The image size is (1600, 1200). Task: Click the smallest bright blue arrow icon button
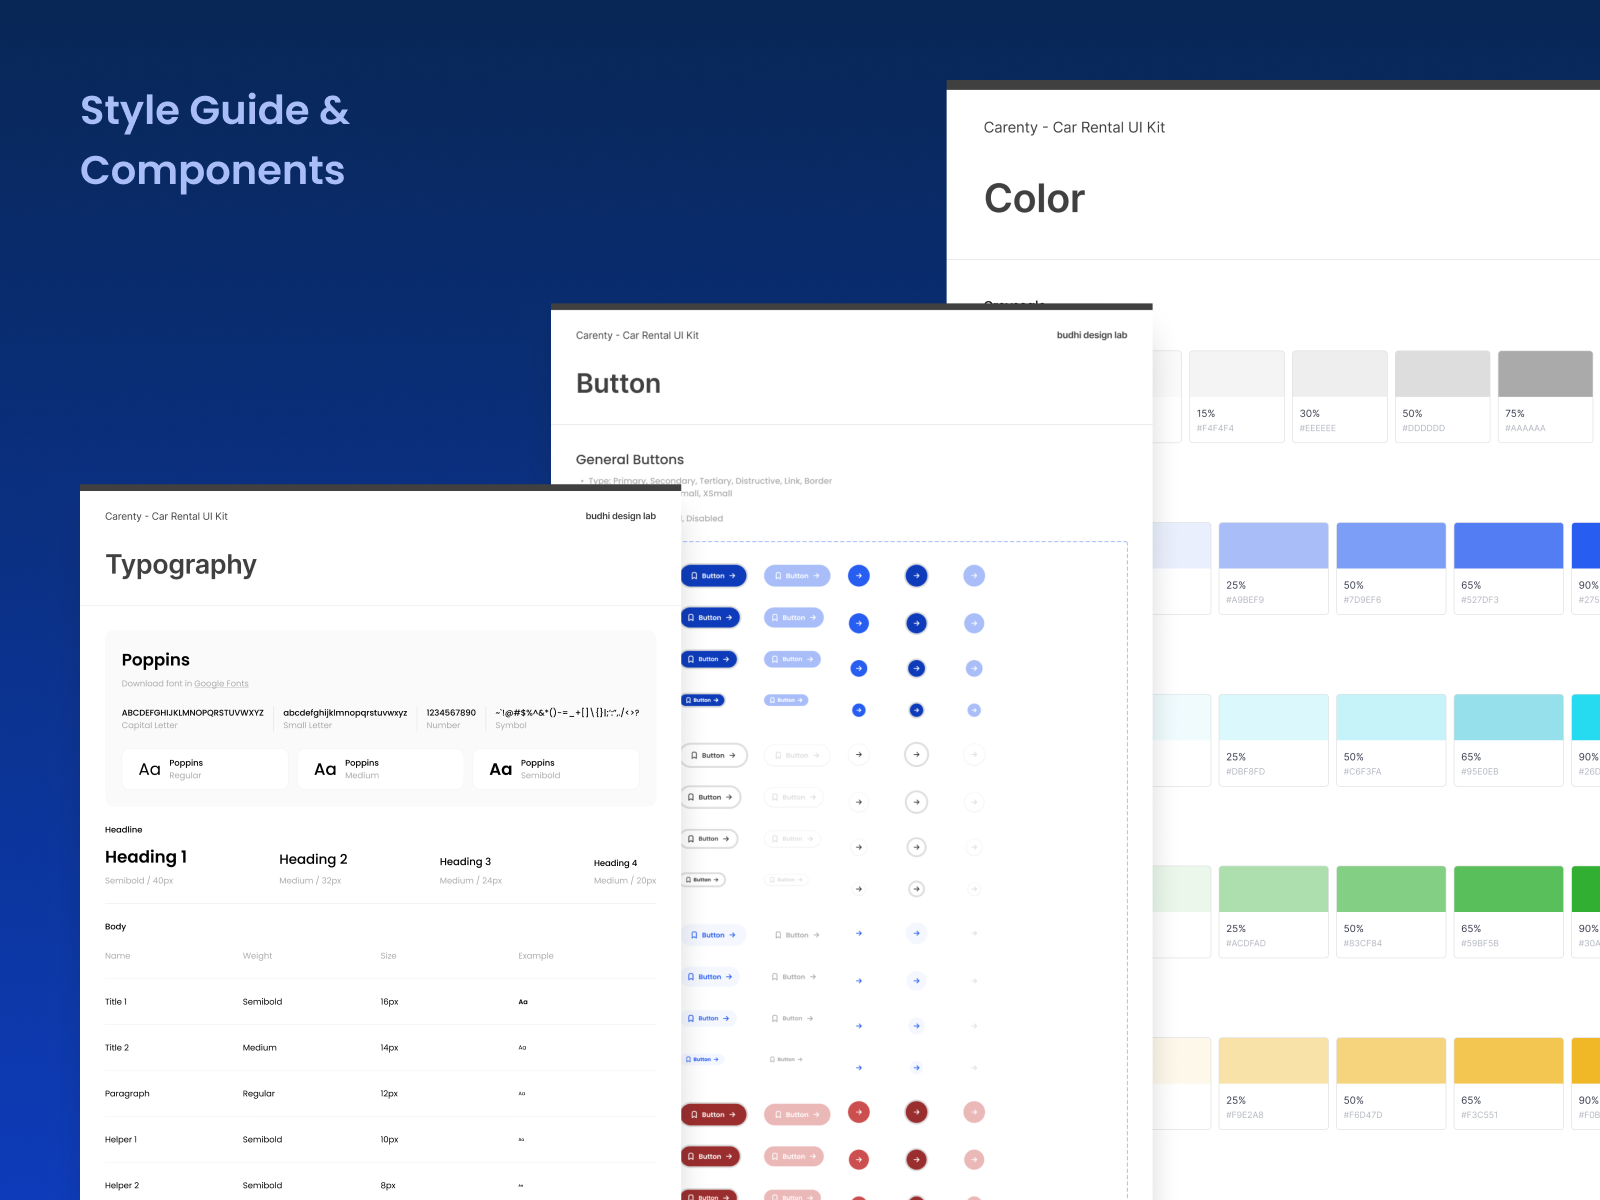click(x=858, y=710)
